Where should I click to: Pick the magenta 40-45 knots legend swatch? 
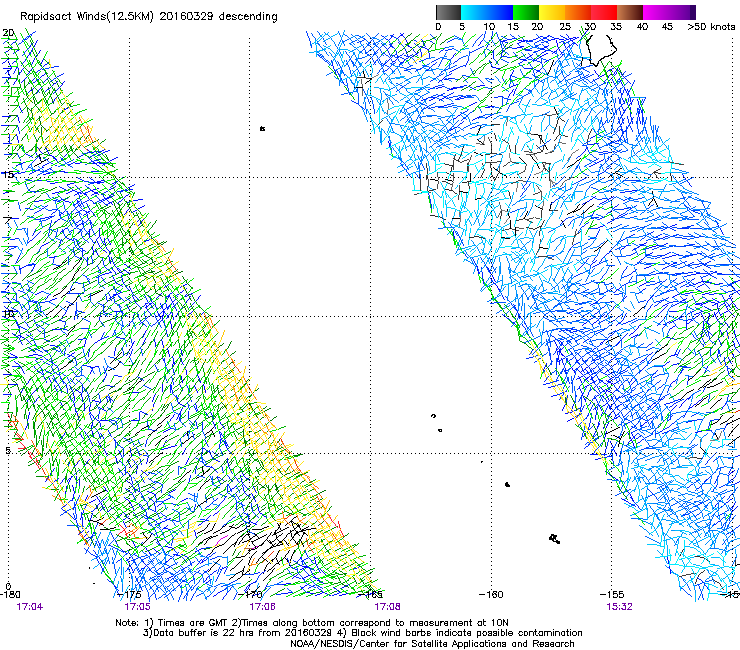tap(656, 12)
